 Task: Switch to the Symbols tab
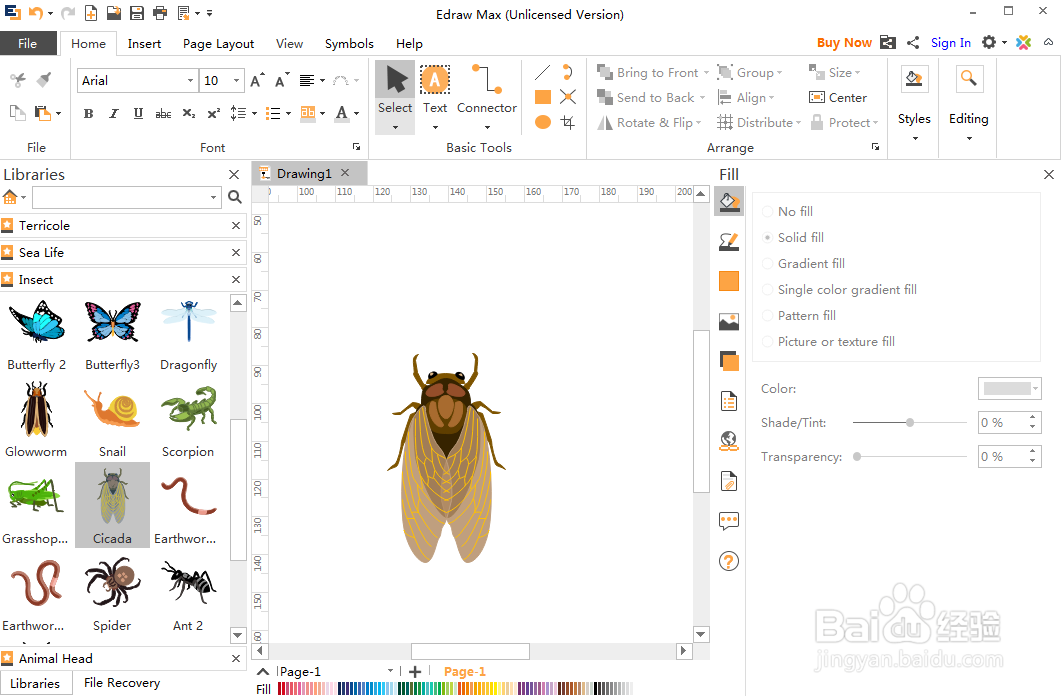point(349,43)
